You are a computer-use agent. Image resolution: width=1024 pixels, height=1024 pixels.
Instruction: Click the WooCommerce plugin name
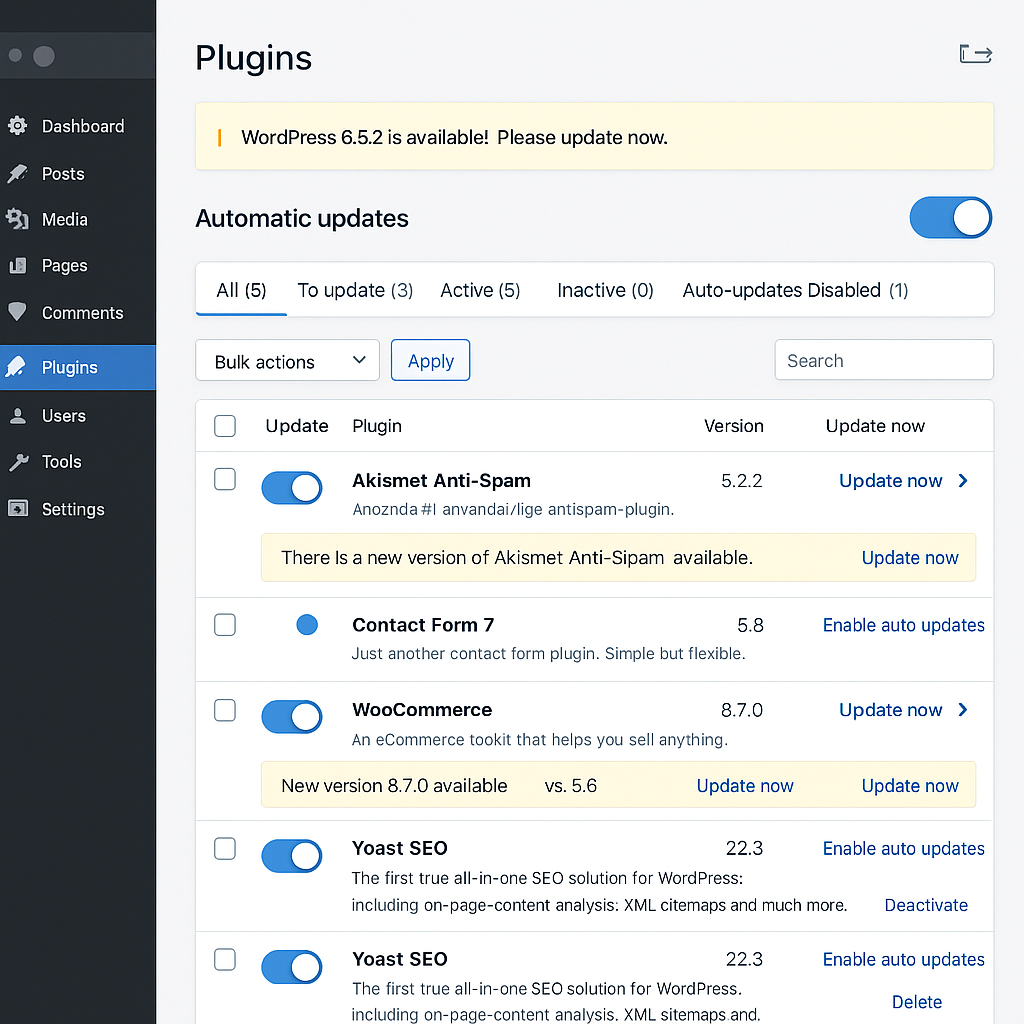point(422,710)
